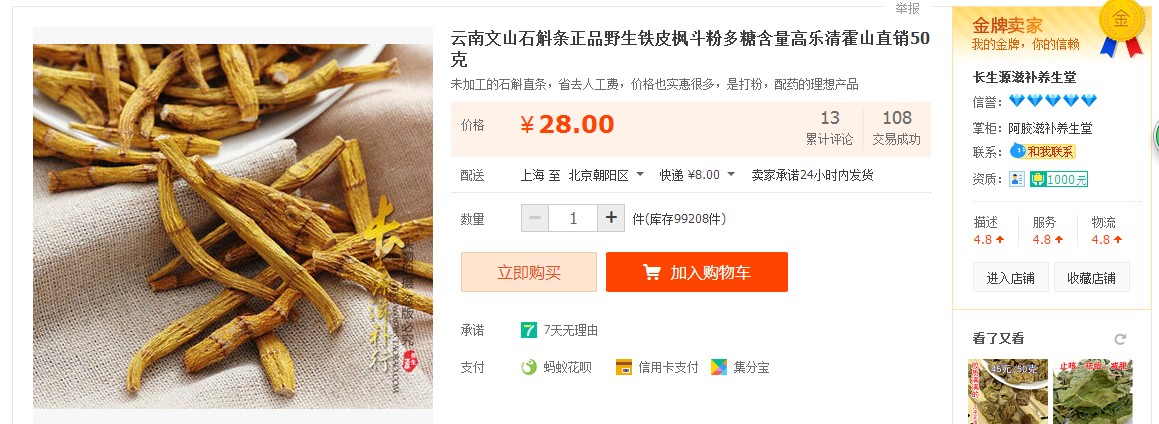Click the 立即购买 button
Viewport: 1159px width, 424px height.
click(x=528, y=272)
